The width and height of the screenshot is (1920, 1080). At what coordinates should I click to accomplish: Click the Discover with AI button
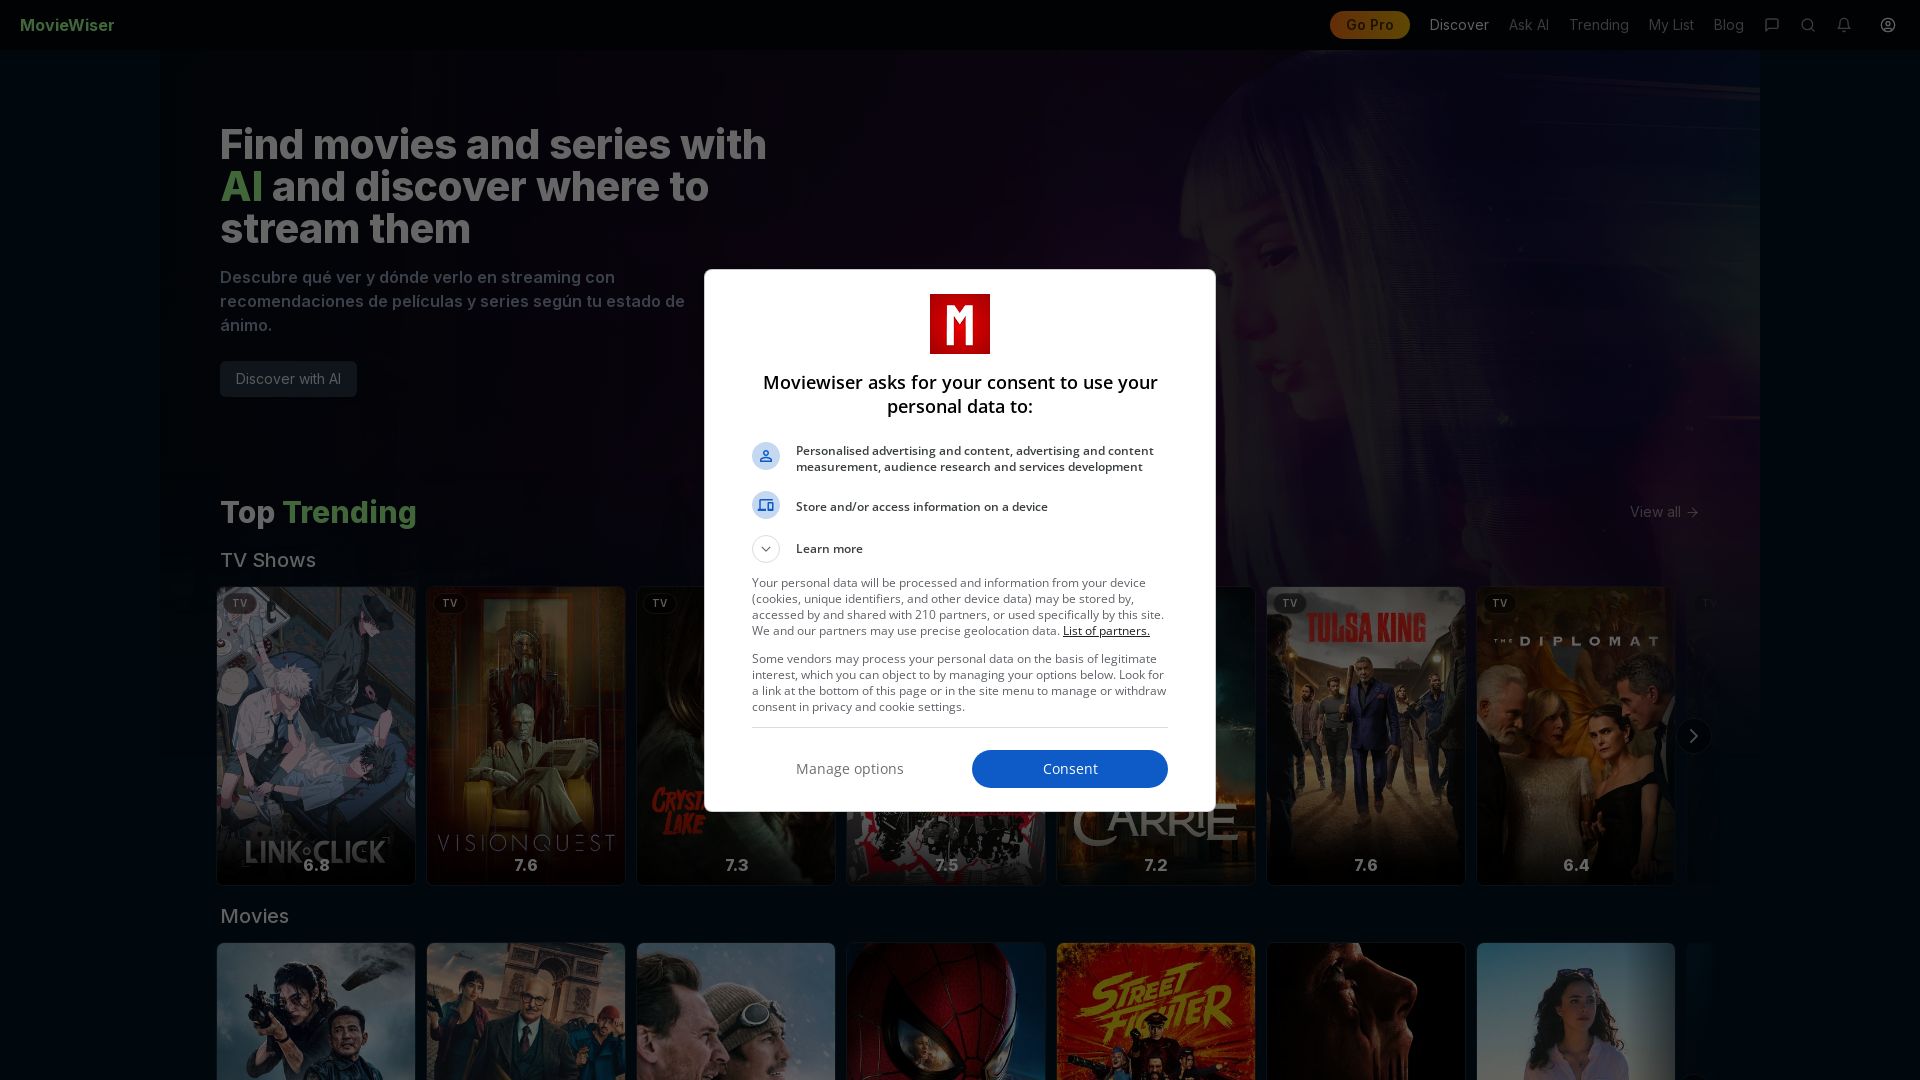point(288,379)
